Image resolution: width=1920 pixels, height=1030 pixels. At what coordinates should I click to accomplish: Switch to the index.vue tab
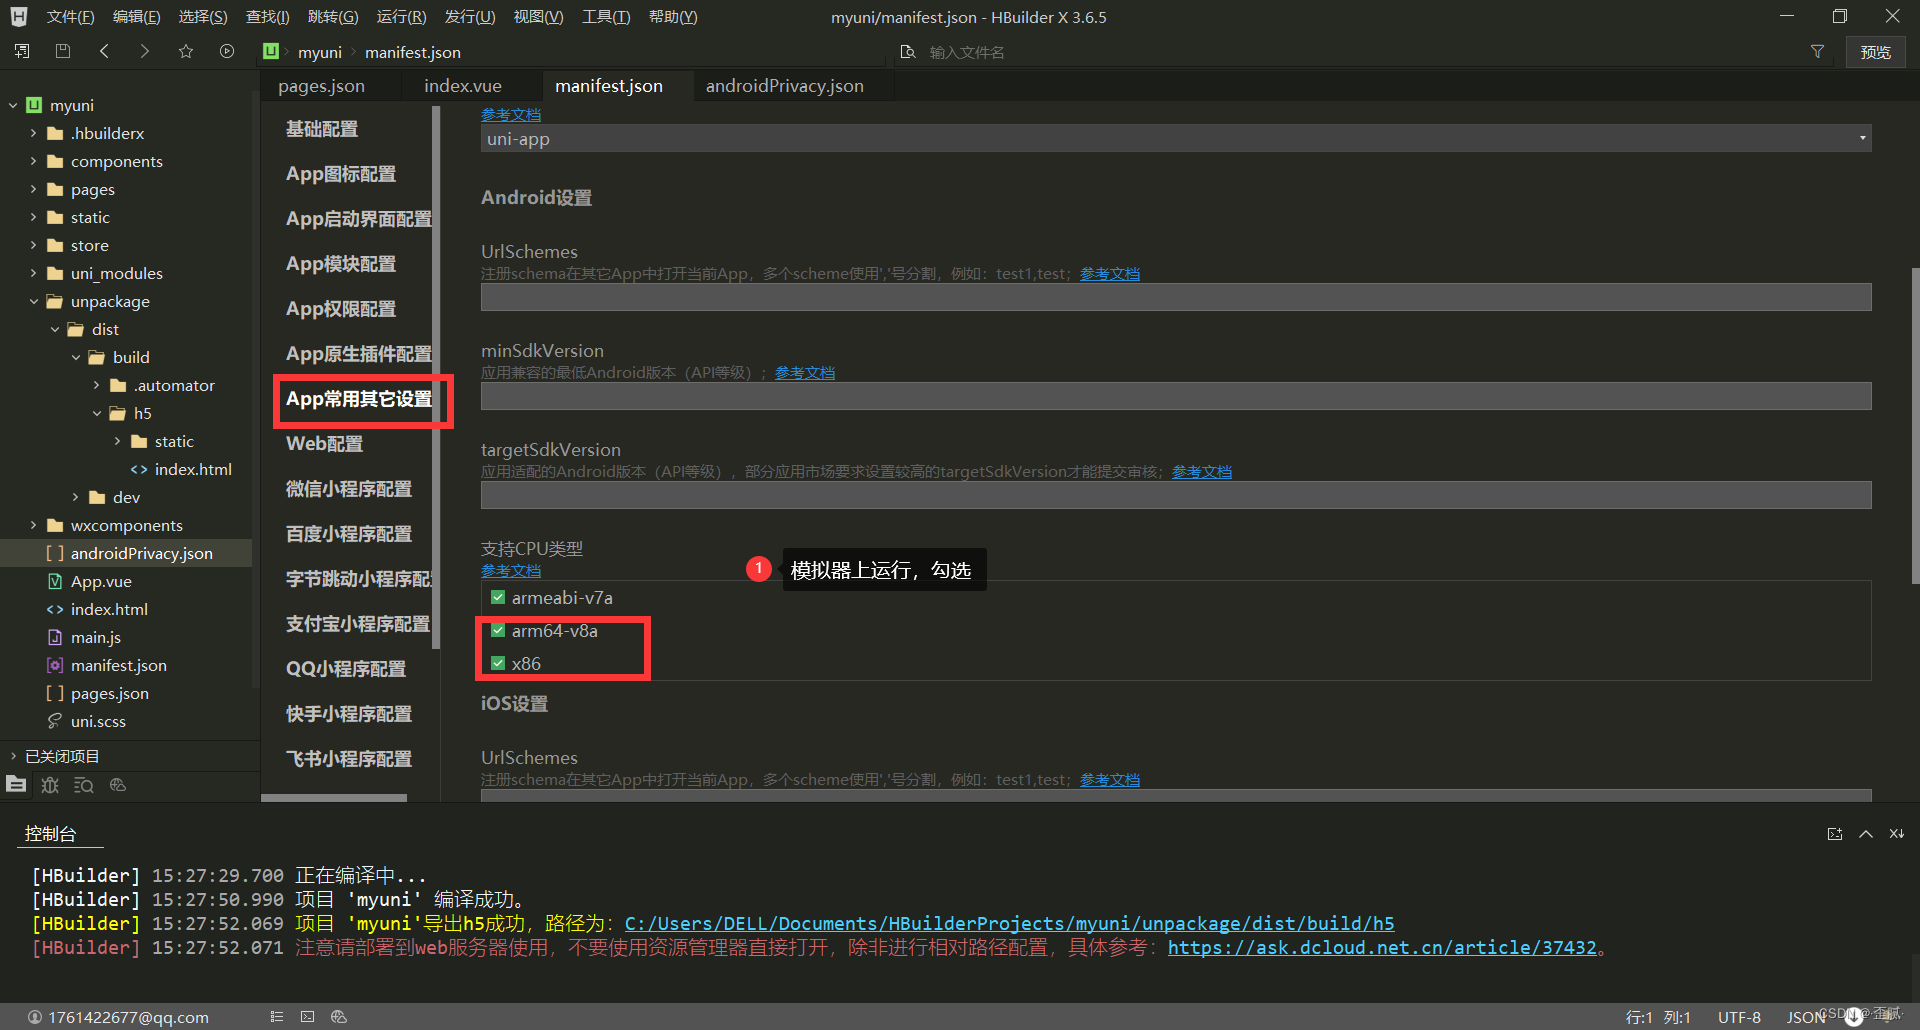pos(463,86)
